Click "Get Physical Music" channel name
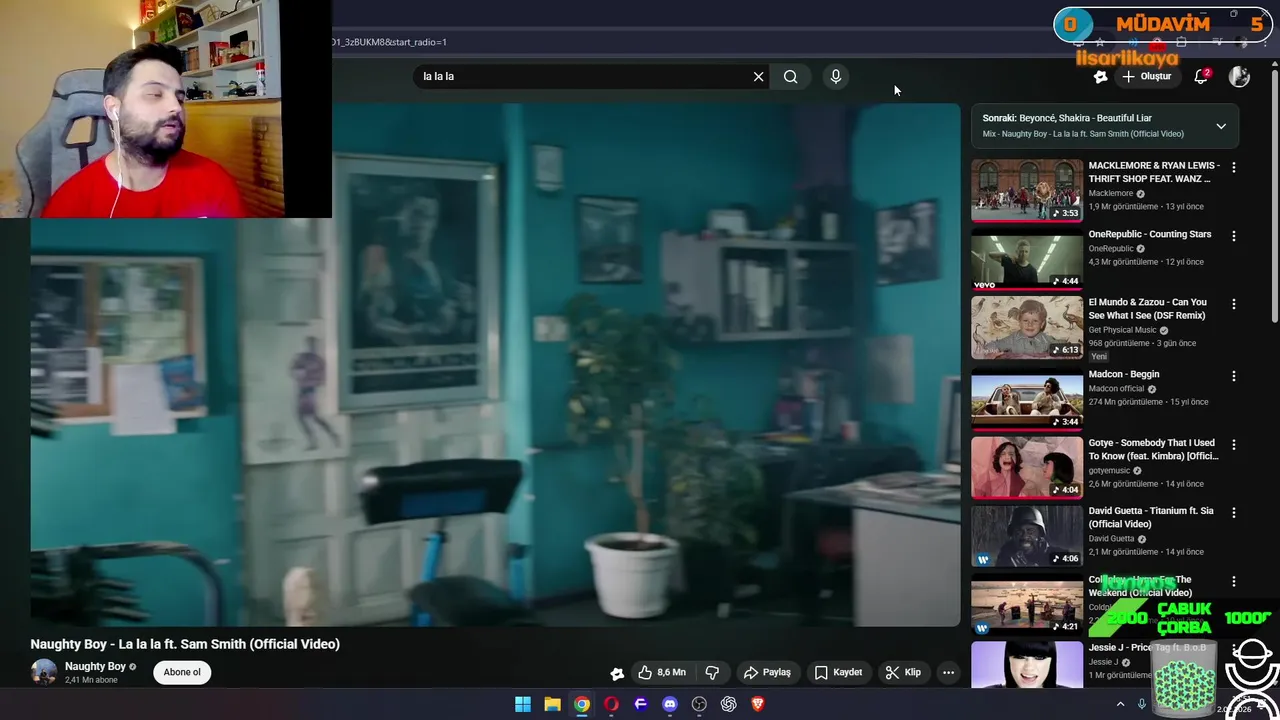 (x=1122, y=330)
